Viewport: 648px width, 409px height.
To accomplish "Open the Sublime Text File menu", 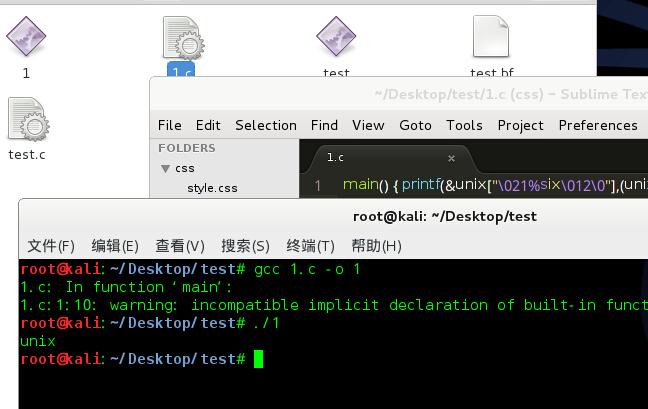I will (x=170, y=125).
